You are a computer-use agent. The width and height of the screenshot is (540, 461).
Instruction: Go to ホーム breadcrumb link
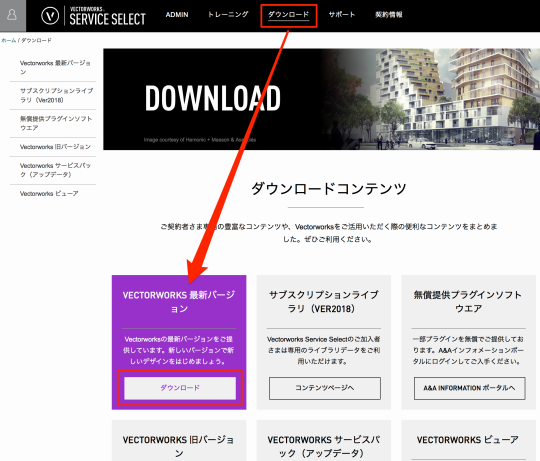tap(9, 40)
